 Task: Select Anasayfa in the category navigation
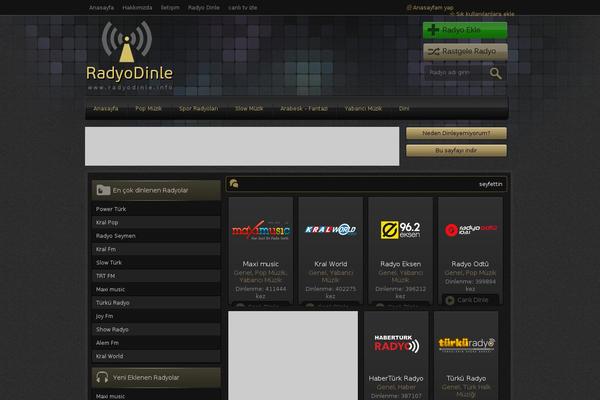(106, 109)
